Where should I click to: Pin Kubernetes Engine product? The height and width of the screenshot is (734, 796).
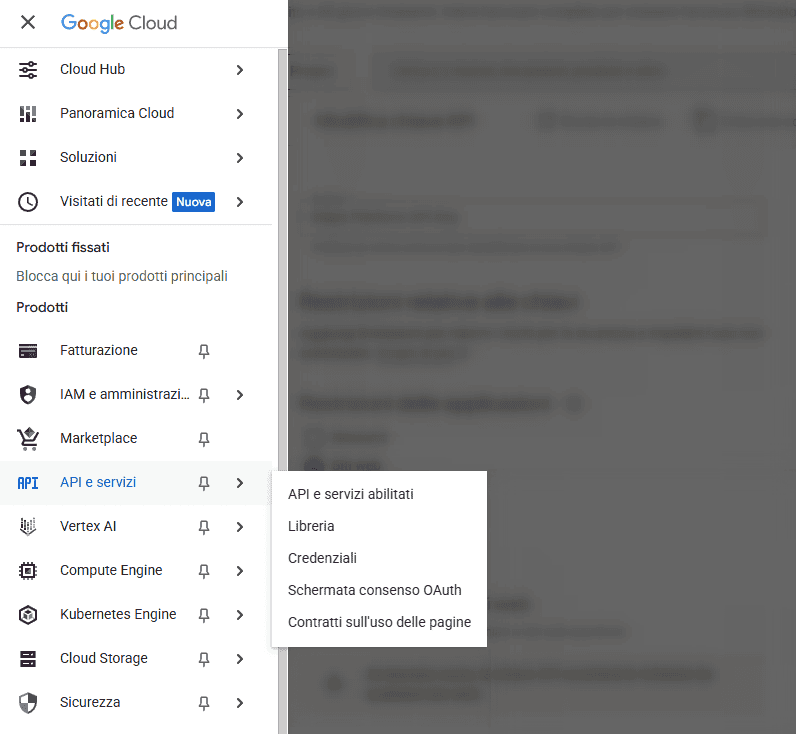click(x=204, y=615)
